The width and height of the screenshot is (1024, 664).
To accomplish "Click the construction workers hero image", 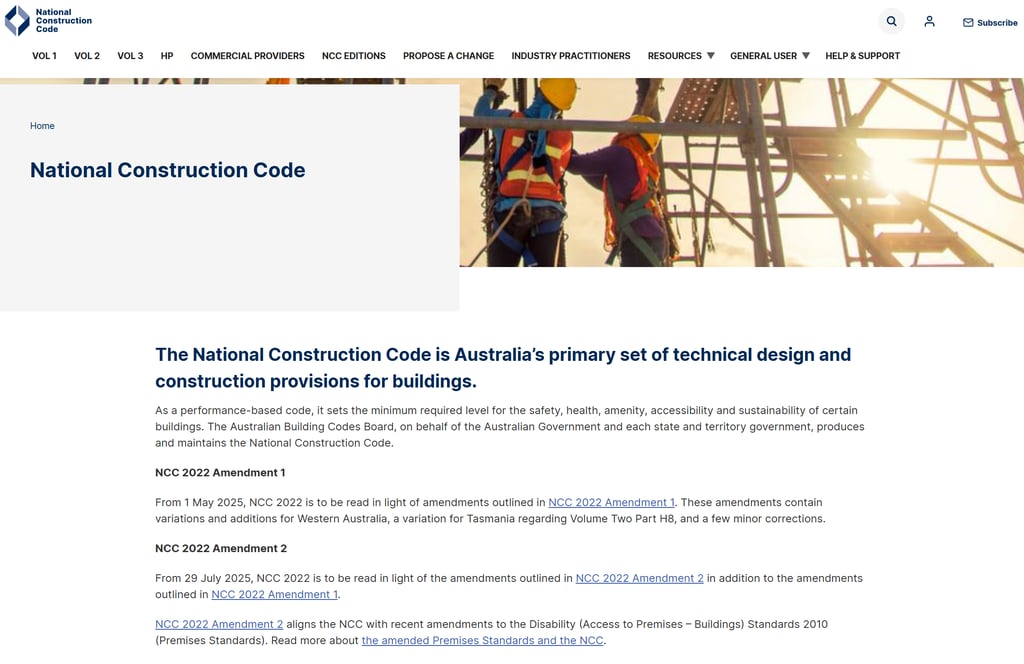I will click(x=741, y=172).
